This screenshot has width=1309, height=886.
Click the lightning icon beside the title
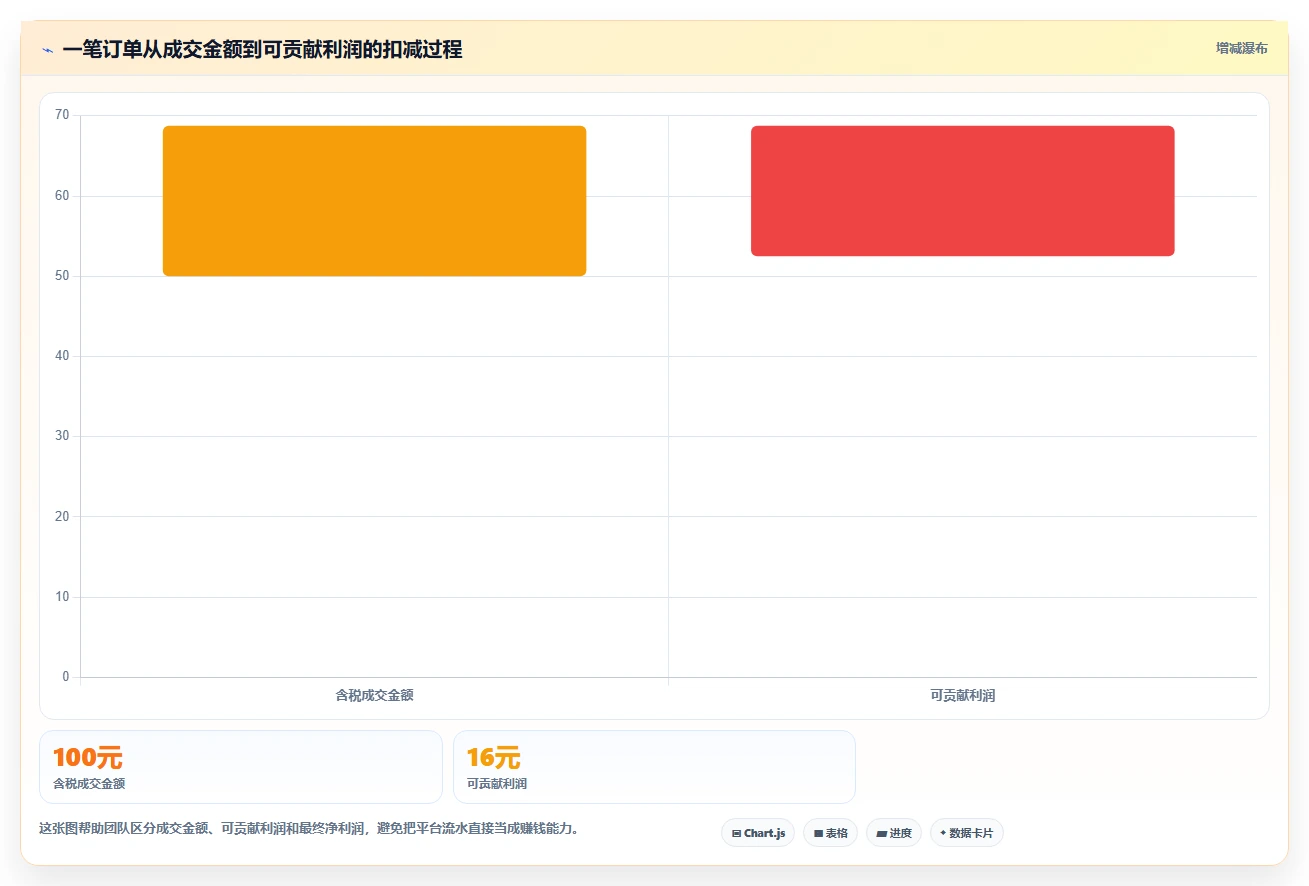(x=47, y=50)
